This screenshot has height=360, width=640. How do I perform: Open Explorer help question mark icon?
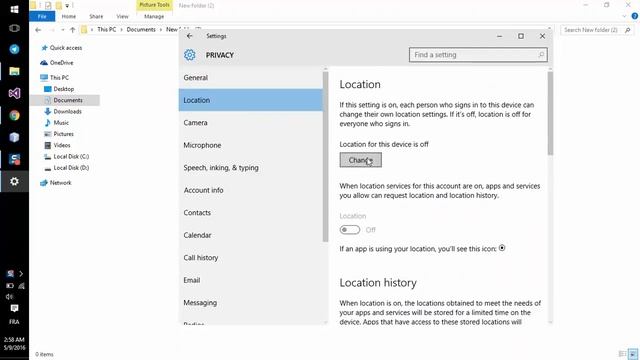(634, 16)
